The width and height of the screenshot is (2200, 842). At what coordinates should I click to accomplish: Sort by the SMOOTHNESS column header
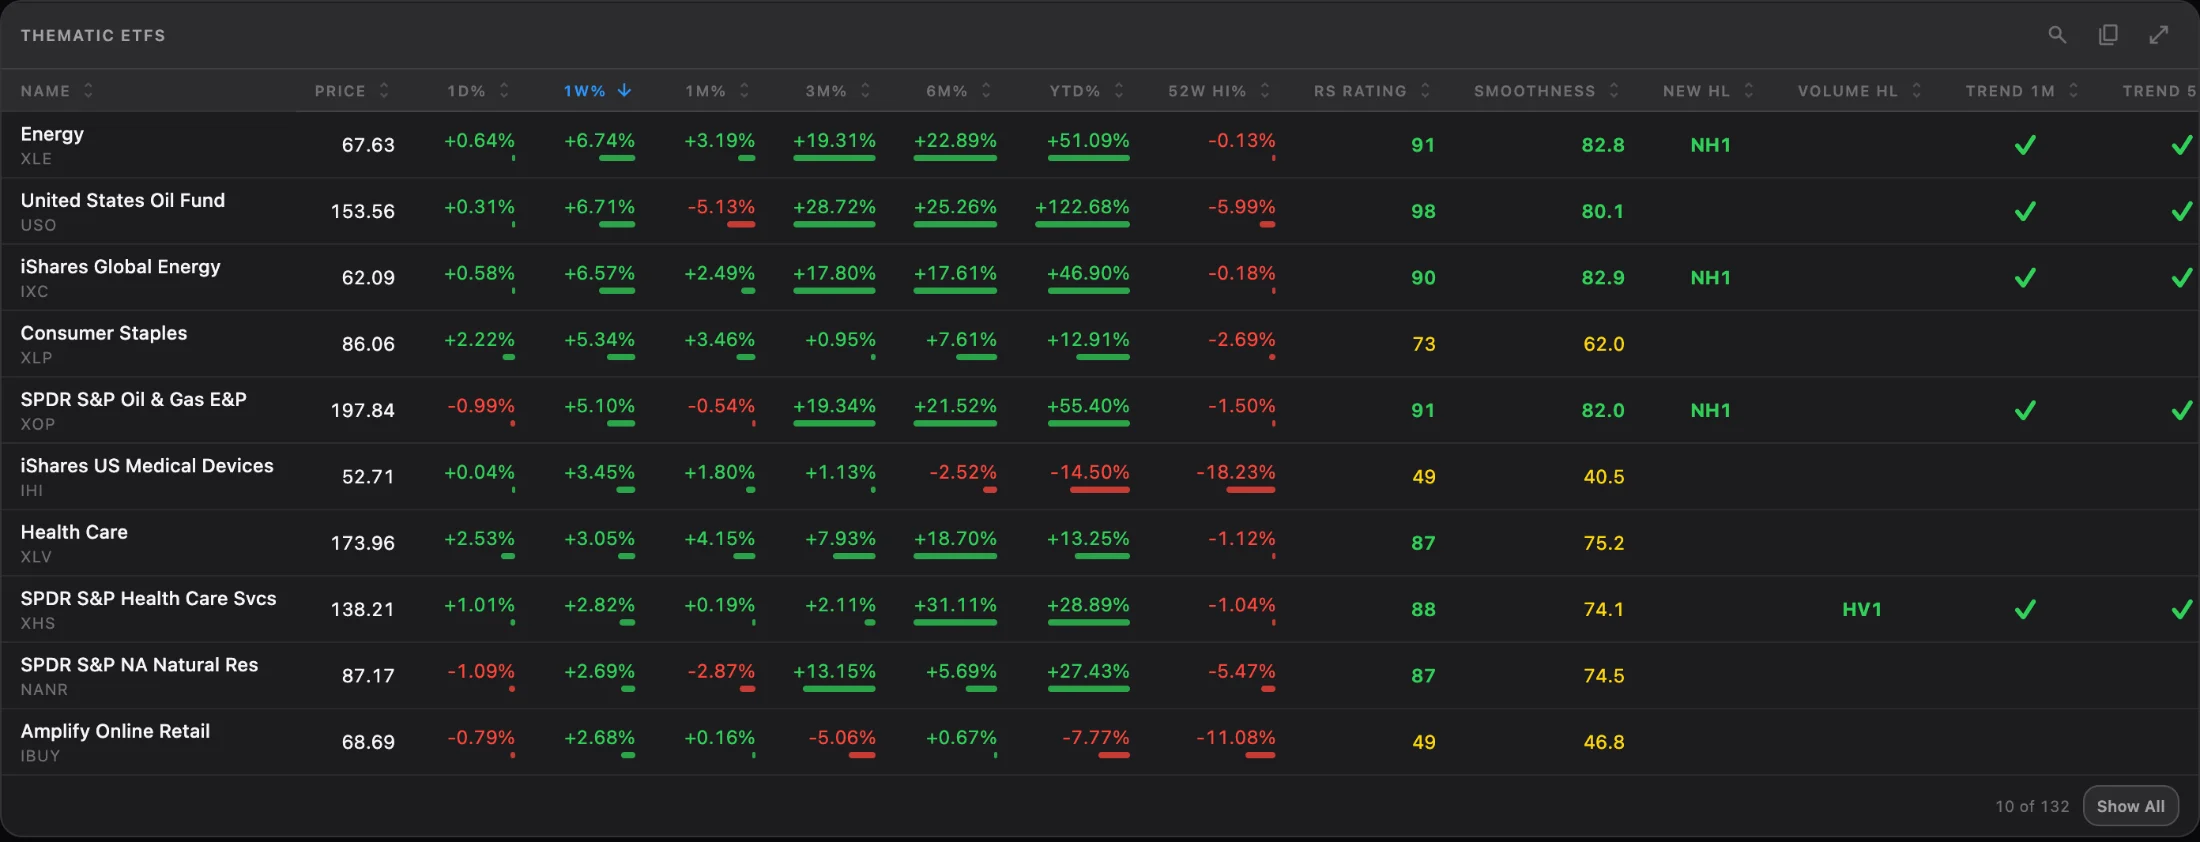point(1535,91)
